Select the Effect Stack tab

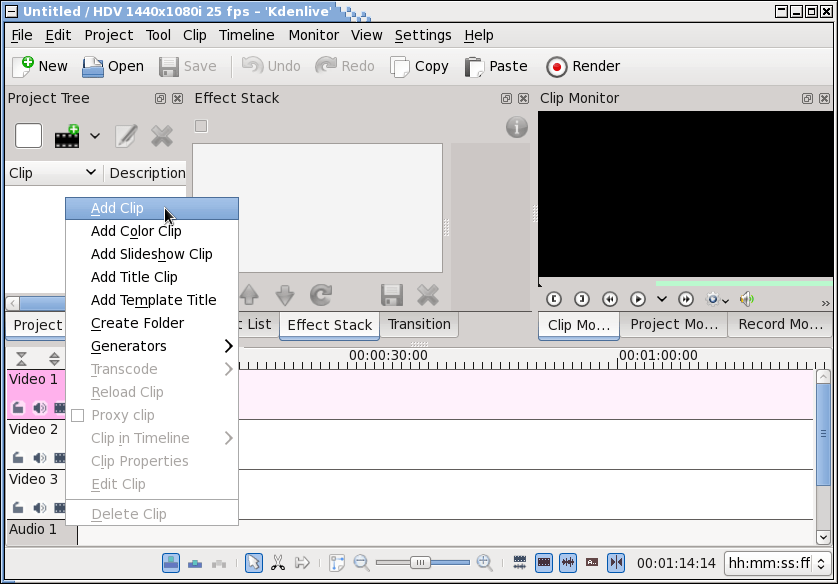330,325
